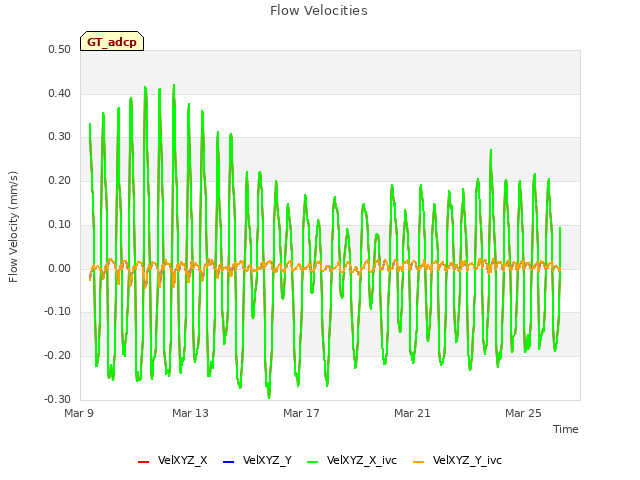Viewport: 640px width, 480px height.
Task: Click the orange VelXYZ_Y_ivc legend color marker
Action: coord(419,462)
